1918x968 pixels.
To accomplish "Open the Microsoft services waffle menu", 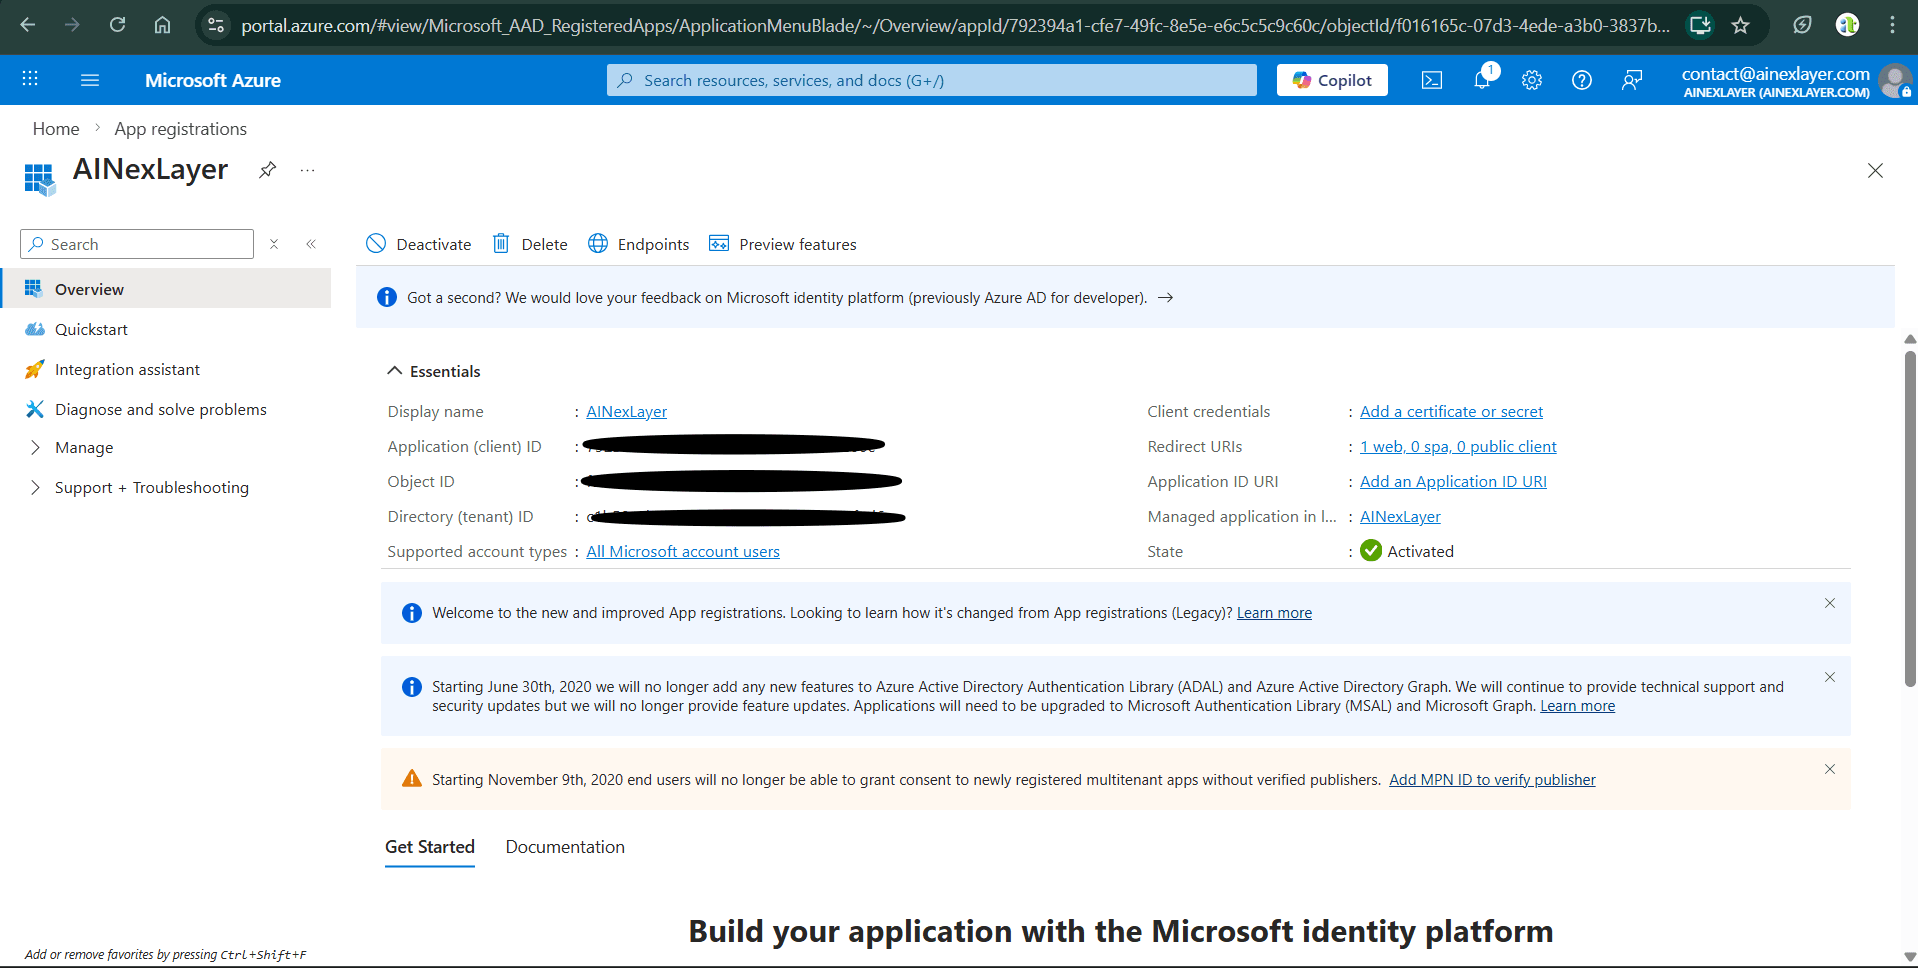I will (30, 79).
